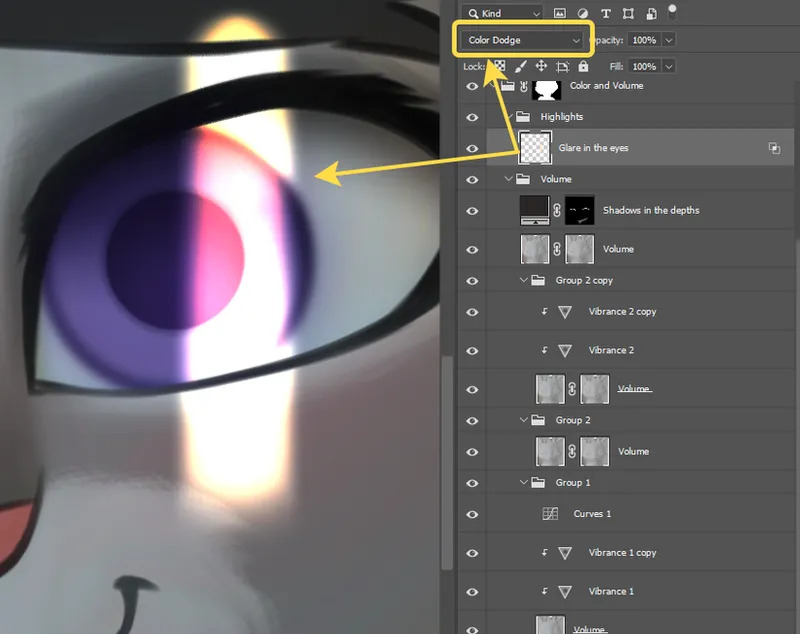This screenshot has height=634, width=800.
Task: Lock transparent pixels checkerboard icon
Action: click(x=500, y=66)
